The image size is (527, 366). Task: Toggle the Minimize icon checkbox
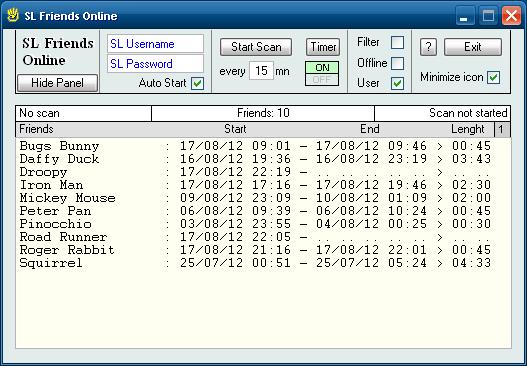tap(494, 77)
